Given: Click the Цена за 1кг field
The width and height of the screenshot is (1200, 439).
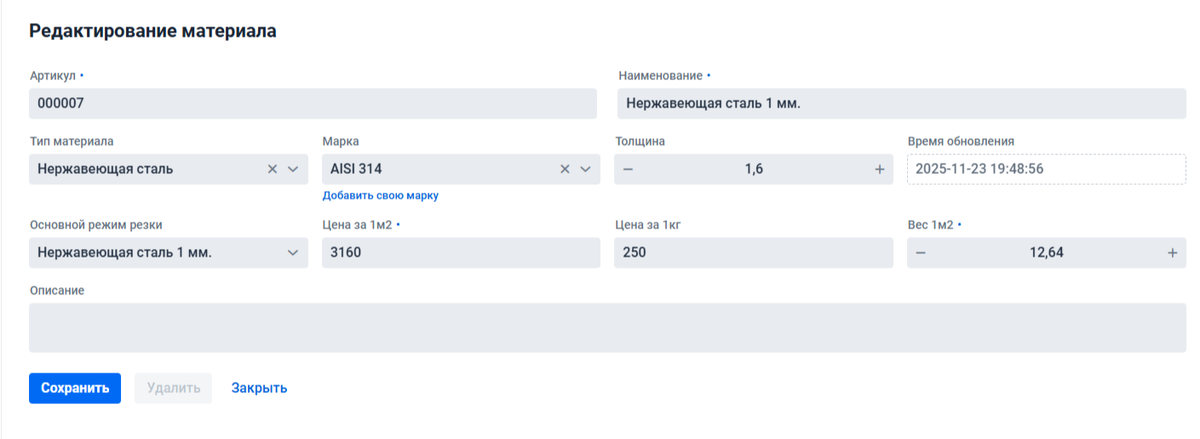Looking at the screenshot, I should point(752,253).
